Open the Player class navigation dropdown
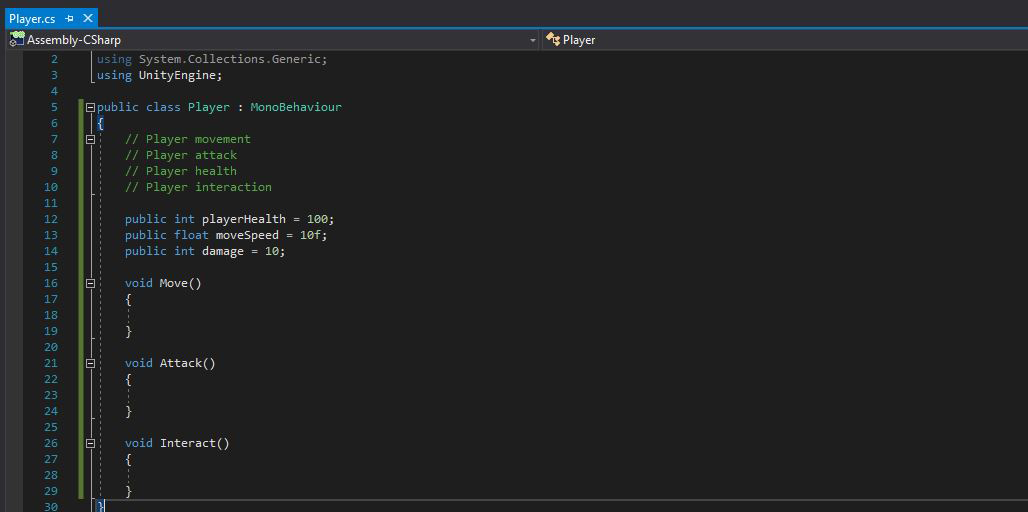The width and height of the screenshot is (1028, 512). coord(784,40)
